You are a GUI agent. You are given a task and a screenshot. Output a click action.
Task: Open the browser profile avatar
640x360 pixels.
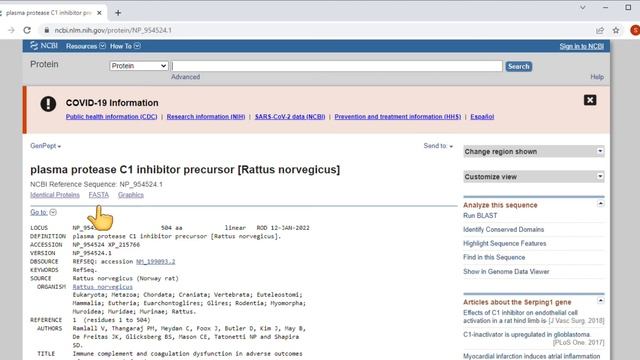point(635,30)
